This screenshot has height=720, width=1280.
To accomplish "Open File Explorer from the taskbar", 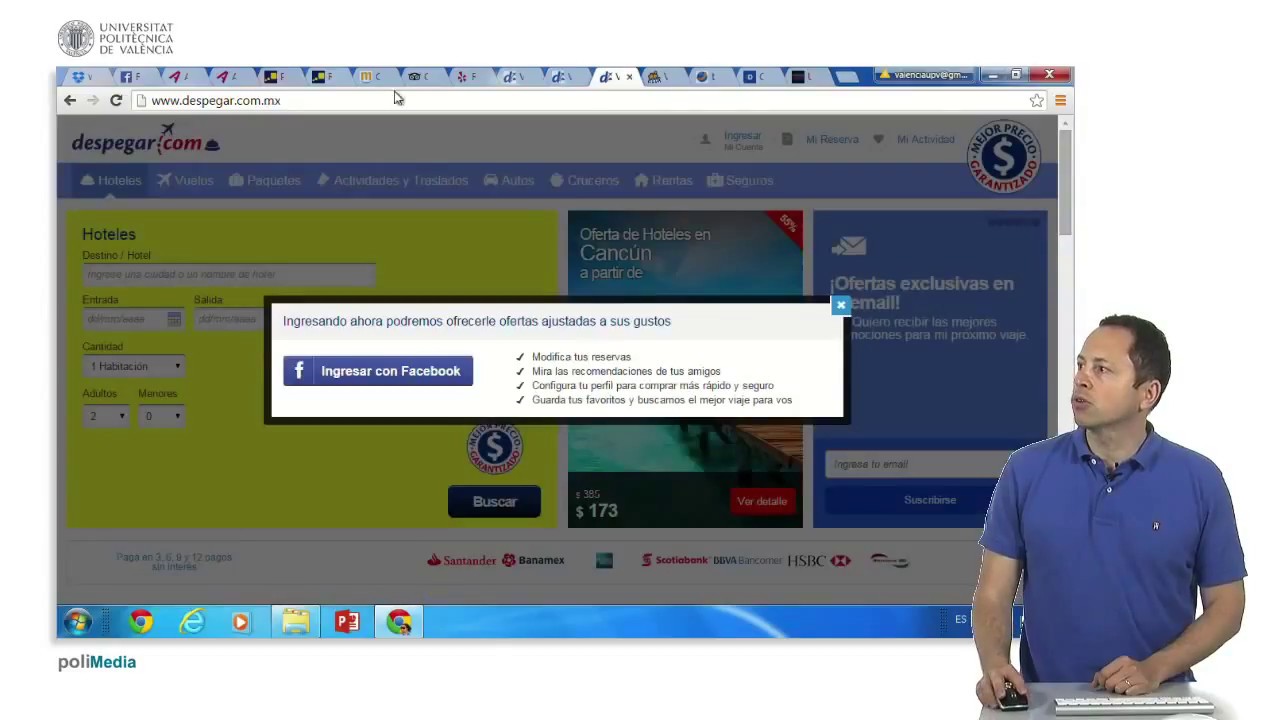I will (296, 622).
